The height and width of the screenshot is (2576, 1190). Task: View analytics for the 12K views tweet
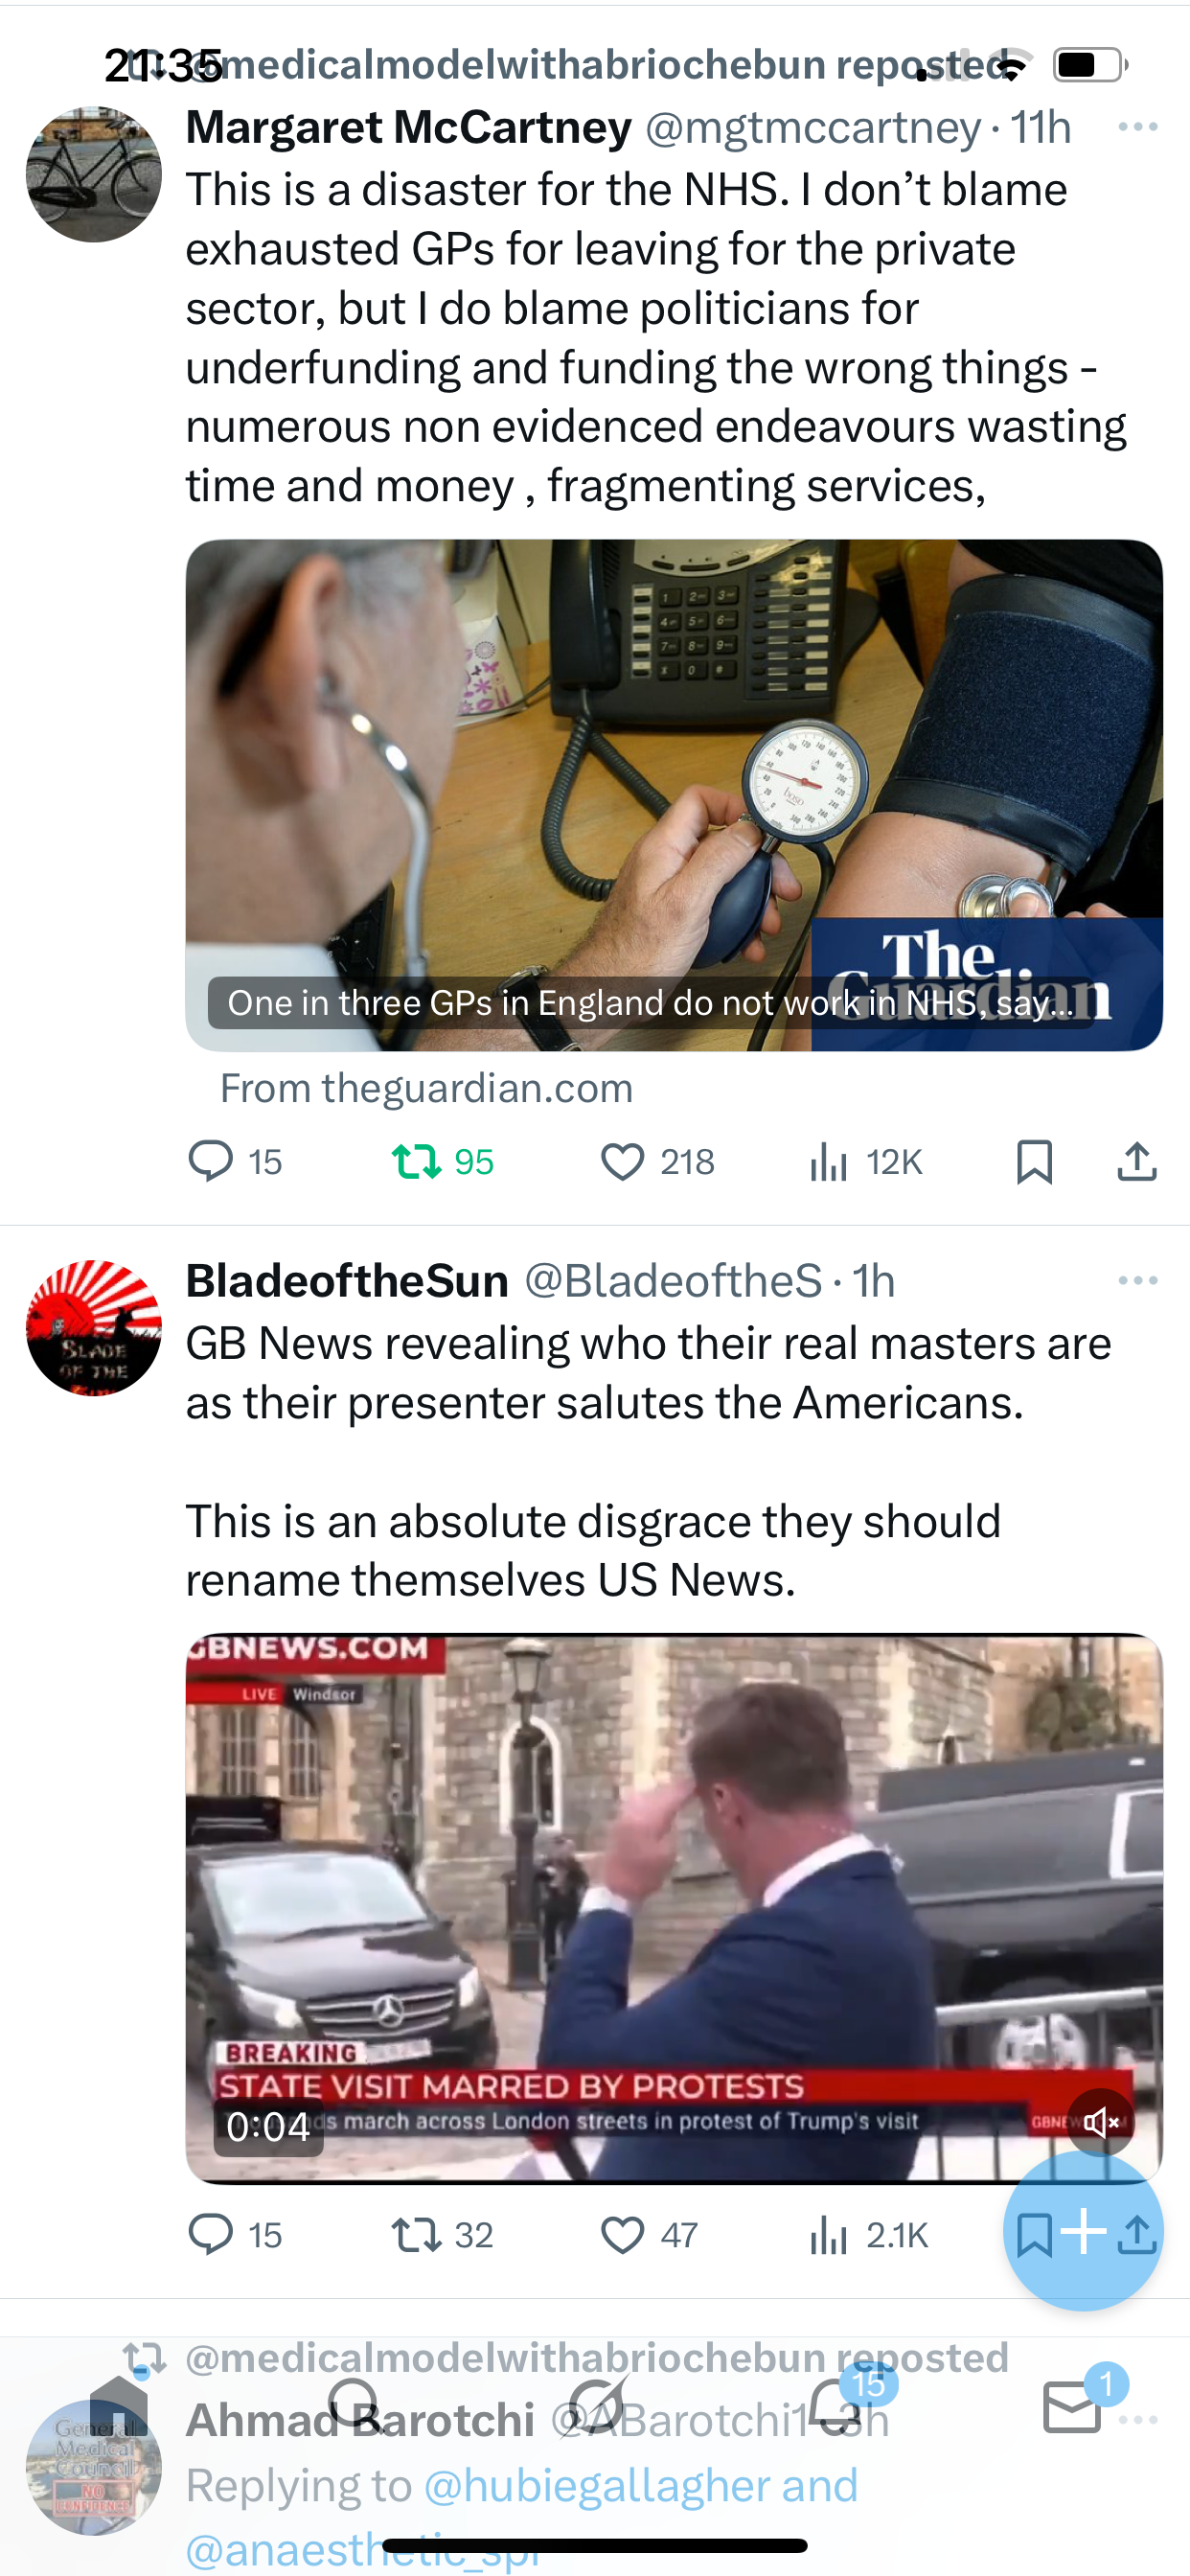click(x=865, y=1162)
